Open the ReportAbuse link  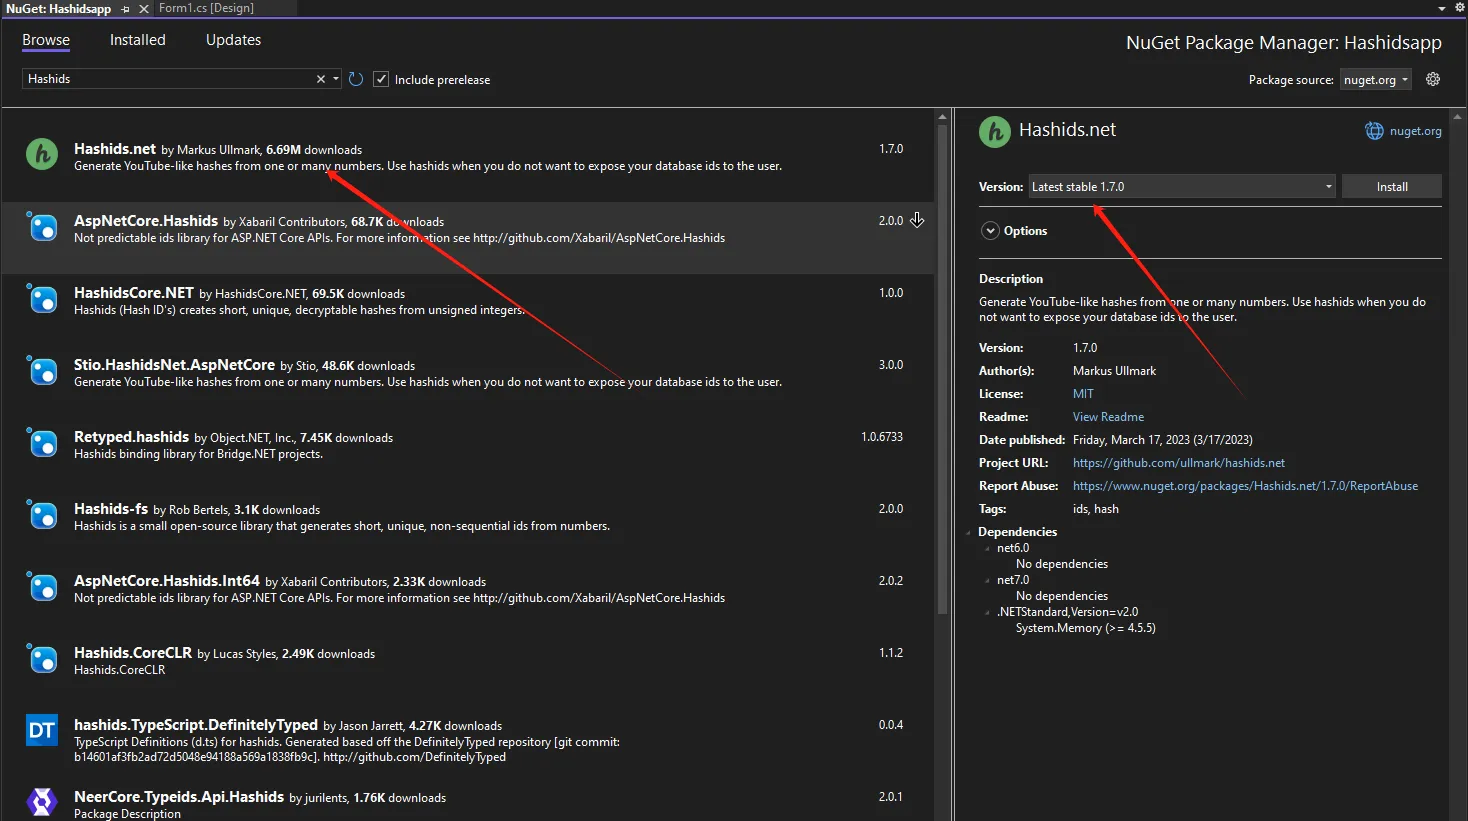(1245, 486)
